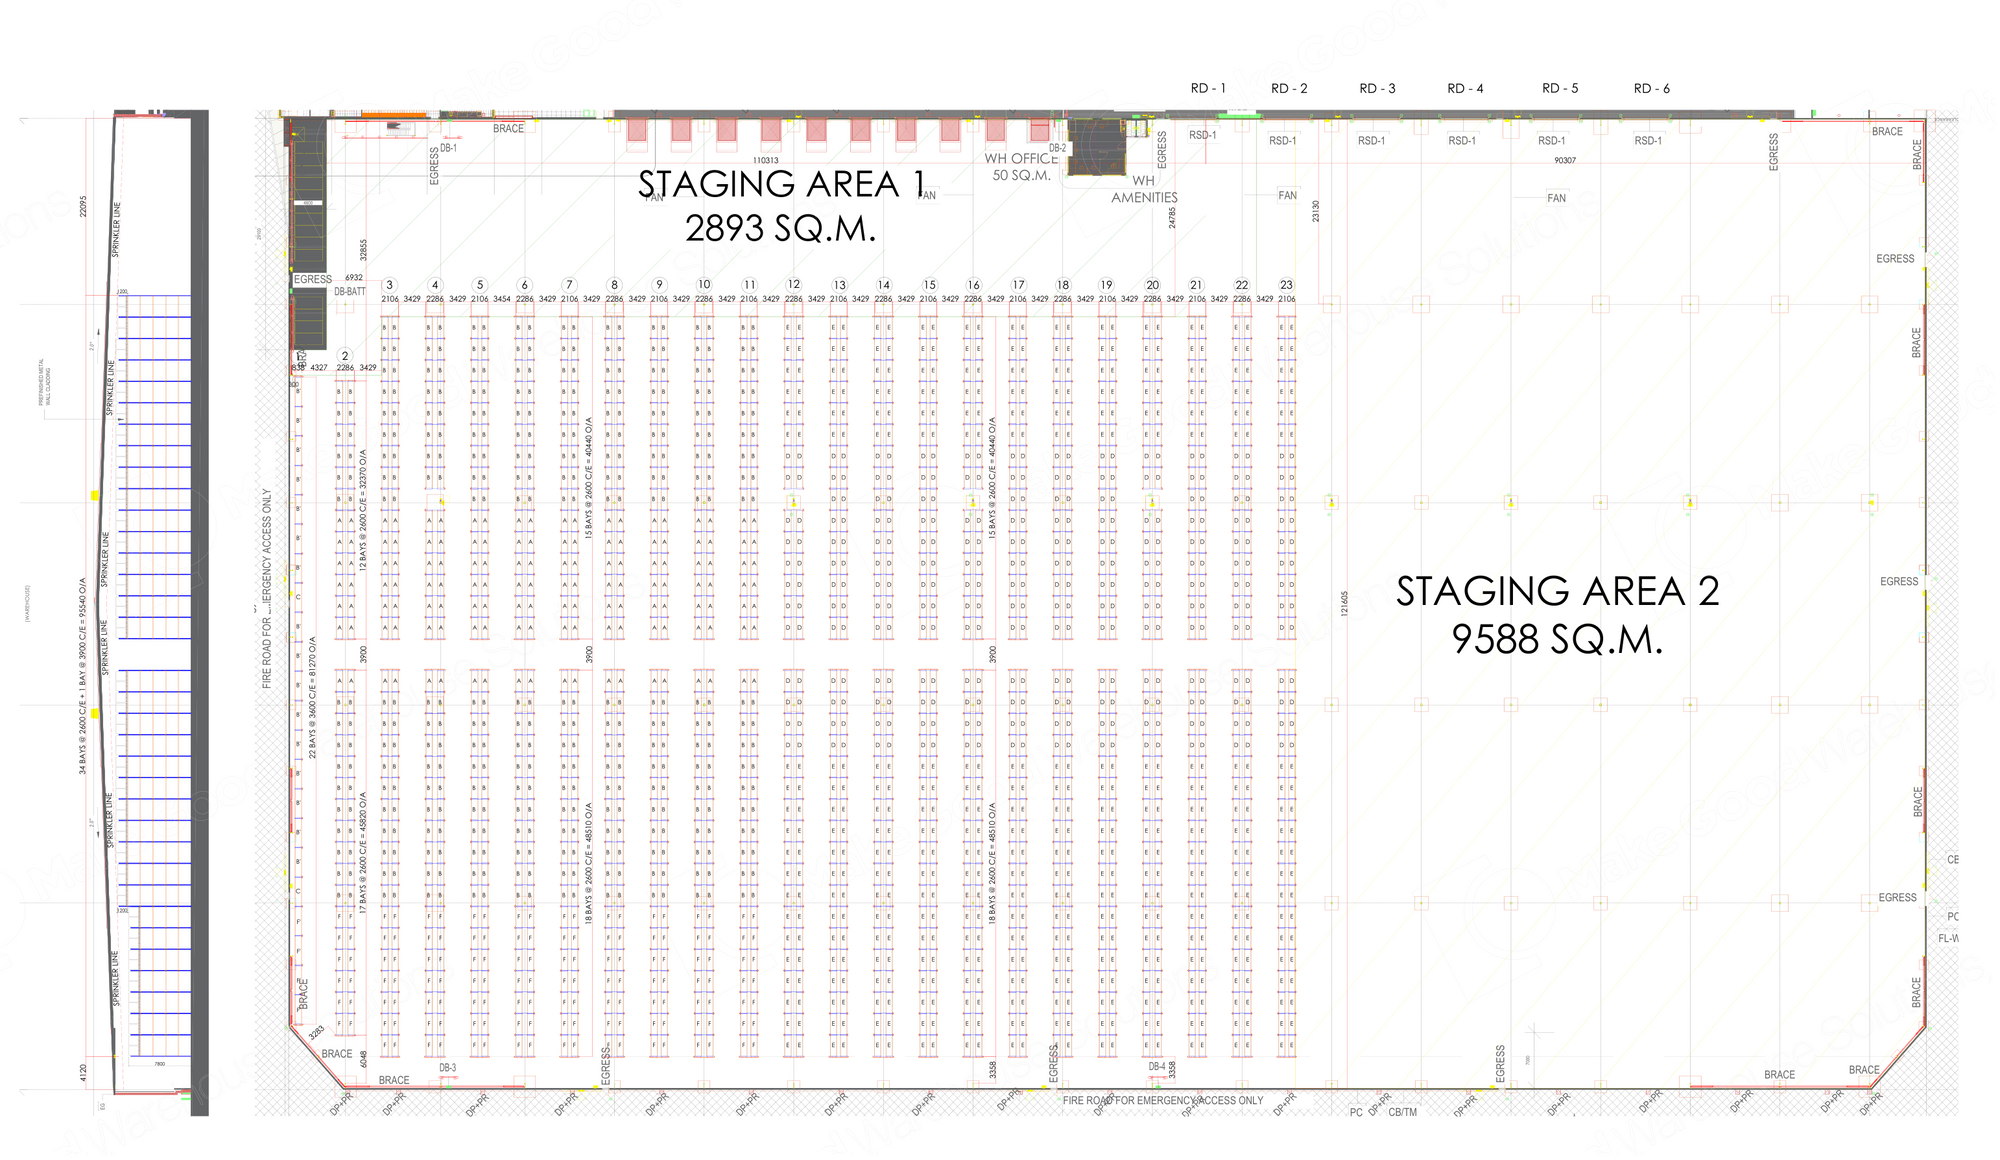Click the circled row number 23 marker
This screenshot has width=2000, height=1160.
point(1286,285)
